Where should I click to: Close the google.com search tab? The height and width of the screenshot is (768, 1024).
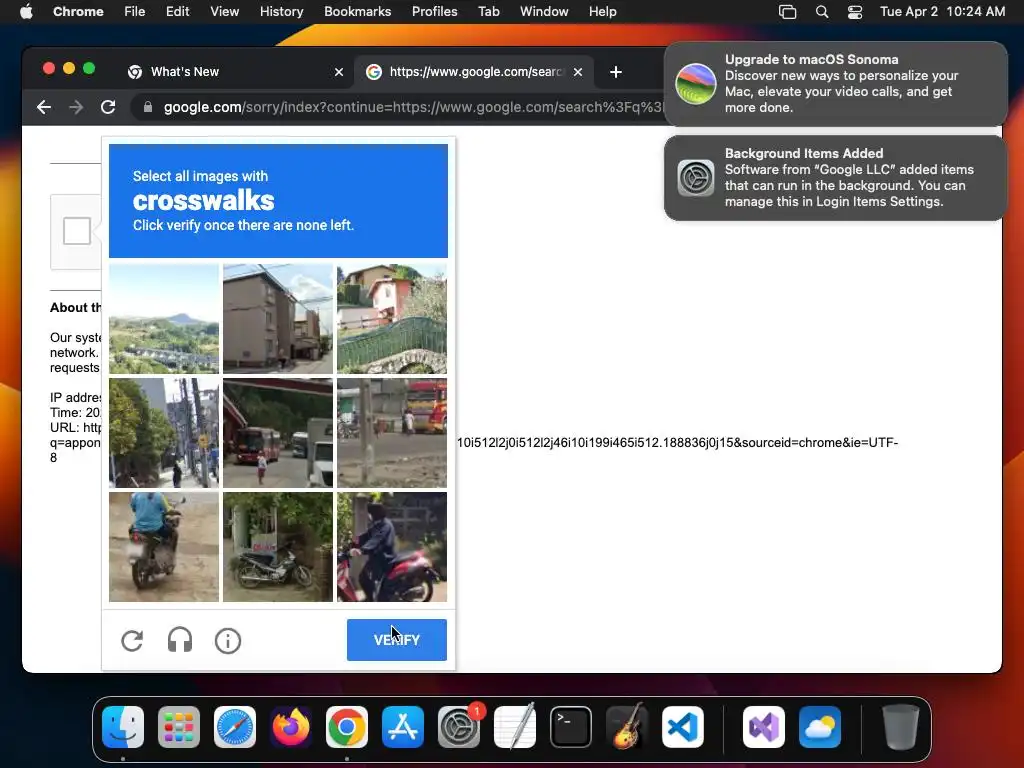click(x=578, y=72)
